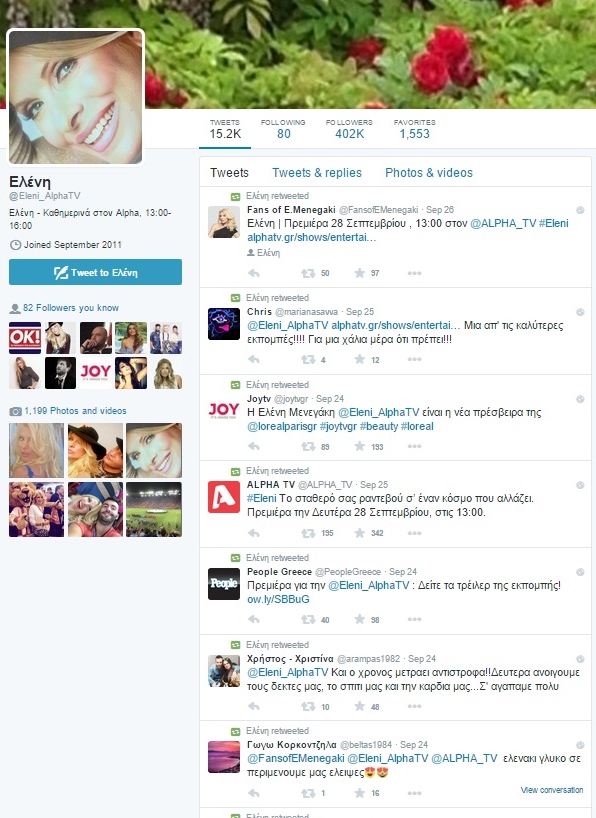Open the Photos & videos tab

click(429, 173)
